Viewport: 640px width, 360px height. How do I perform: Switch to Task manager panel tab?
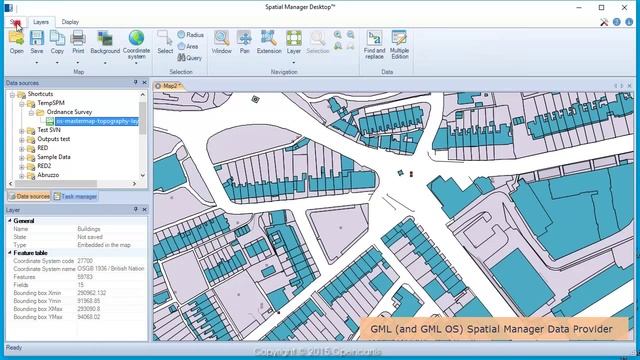point(76,196)
